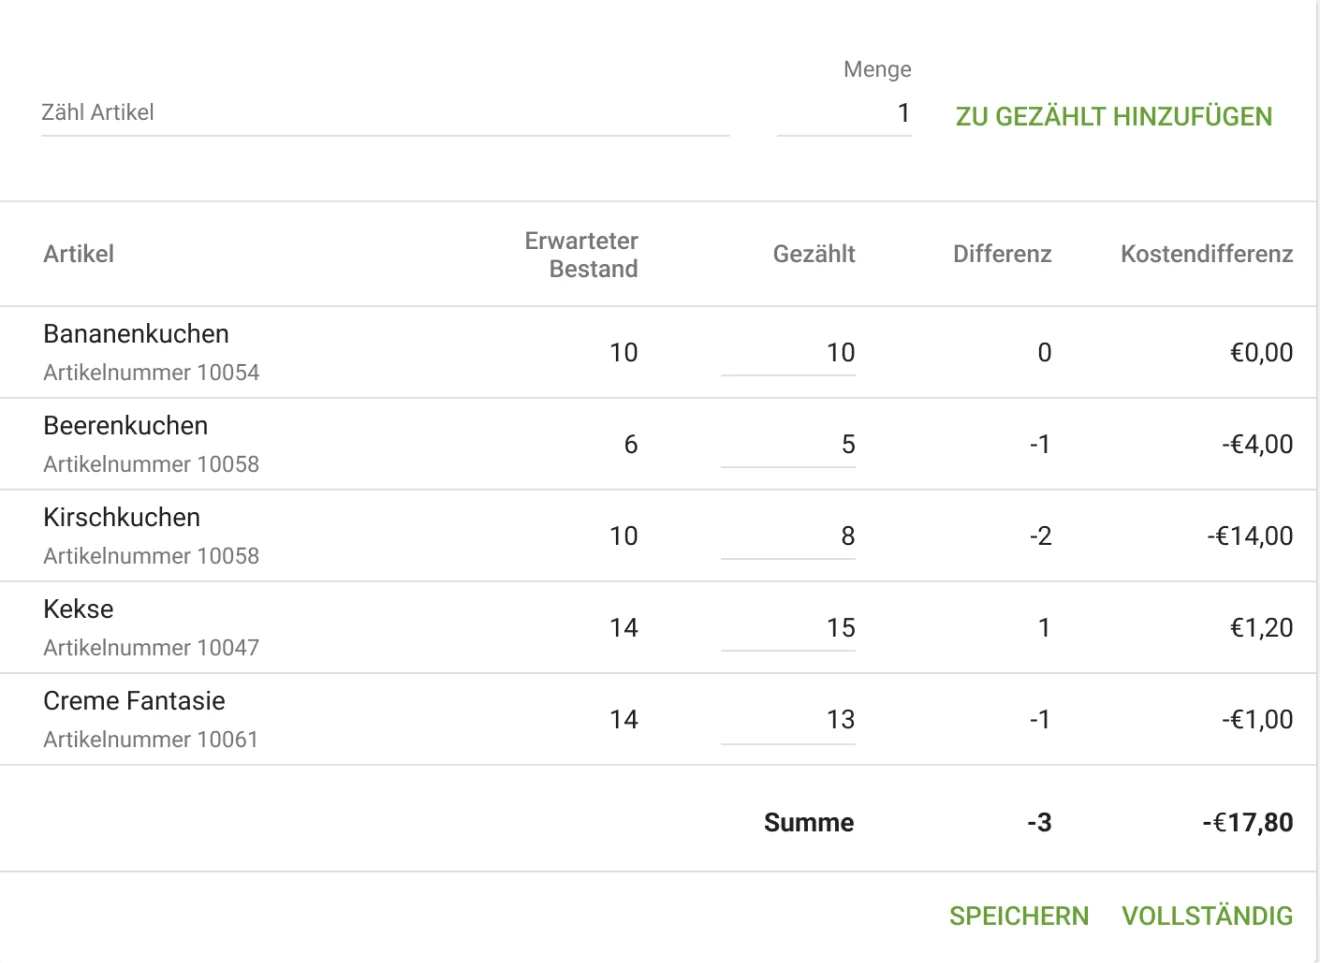Edit counted quantity for Kekse

coord(789,628)
